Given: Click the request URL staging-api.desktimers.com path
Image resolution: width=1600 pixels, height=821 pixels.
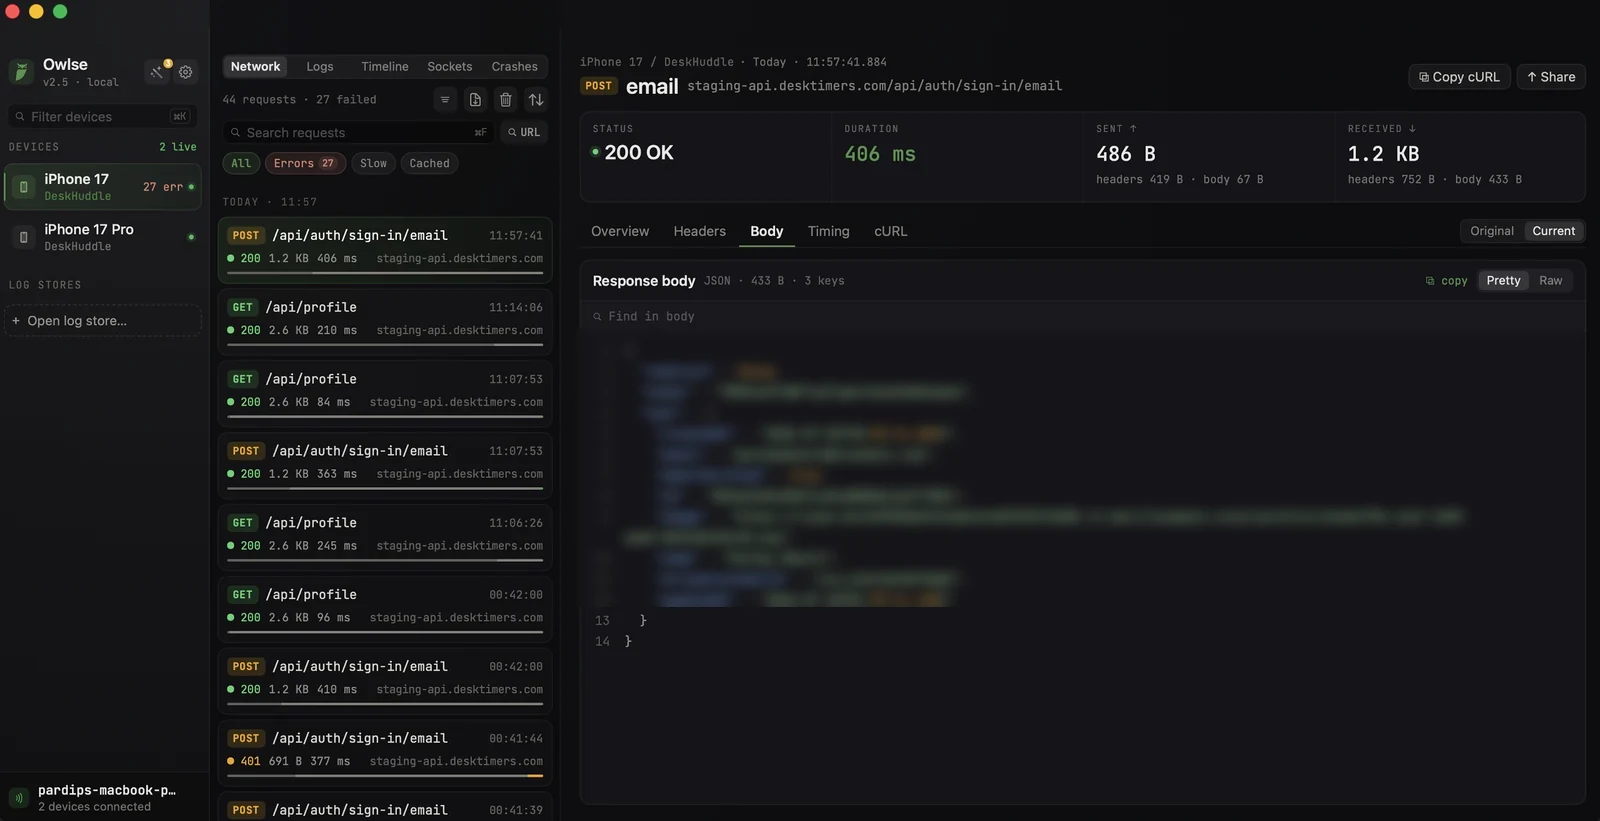Looking at the screenshot, I should [x=874, y=86].
